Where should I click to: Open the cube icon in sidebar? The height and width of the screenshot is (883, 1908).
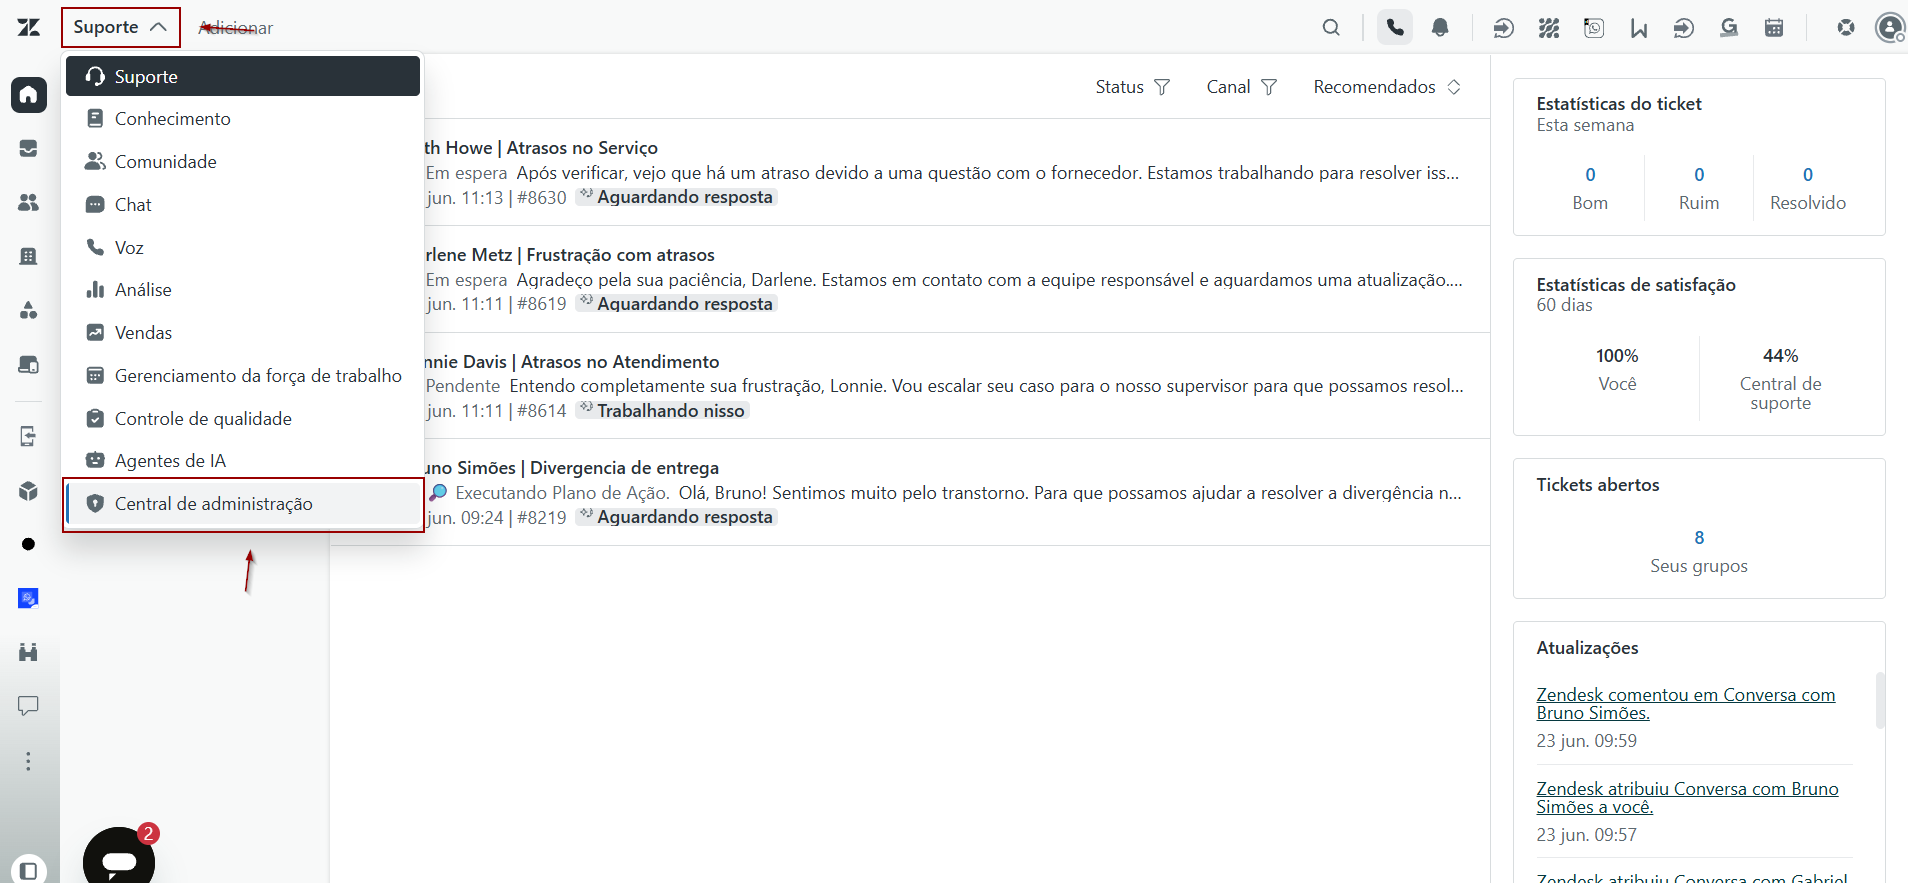(29, 490)
